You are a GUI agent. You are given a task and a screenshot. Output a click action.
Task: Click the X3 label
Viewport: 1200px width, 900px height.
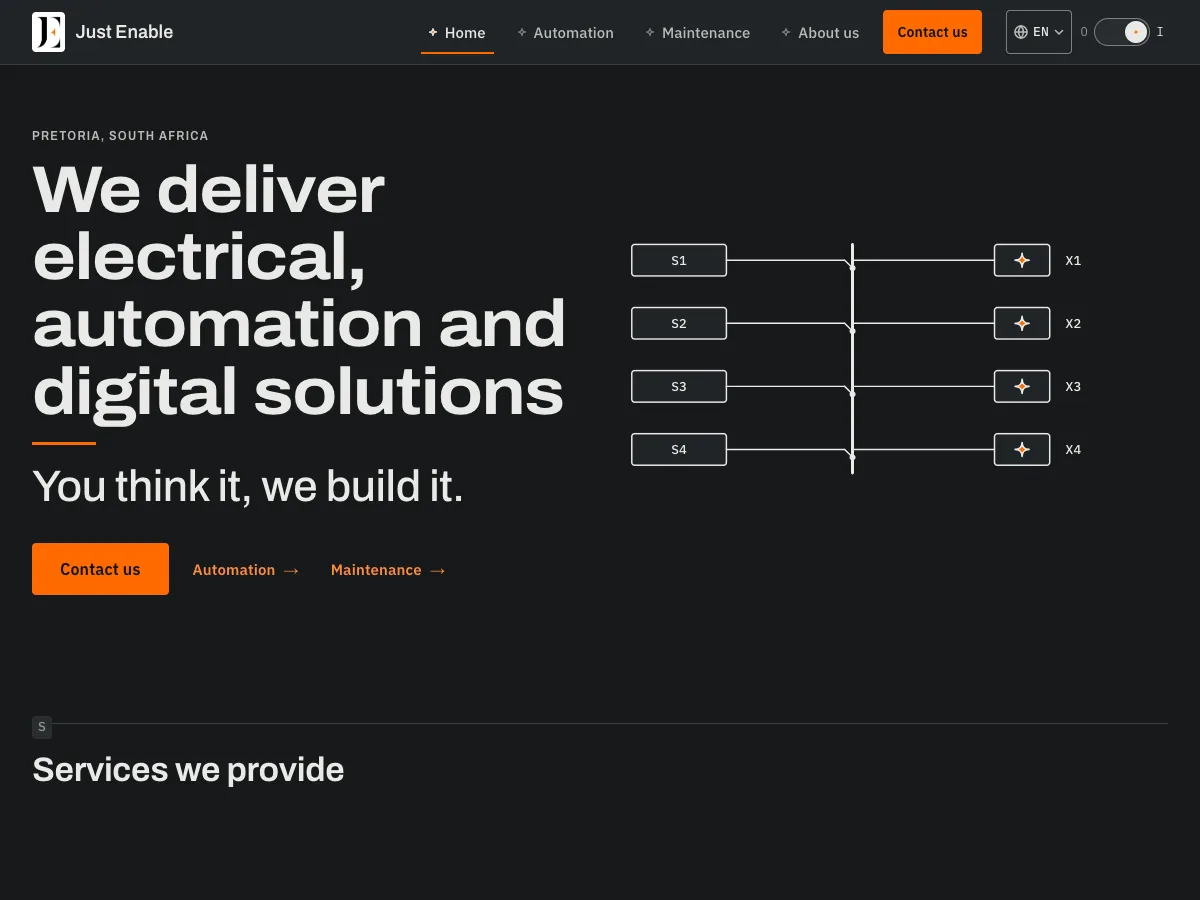click(x=1073, y=386)
